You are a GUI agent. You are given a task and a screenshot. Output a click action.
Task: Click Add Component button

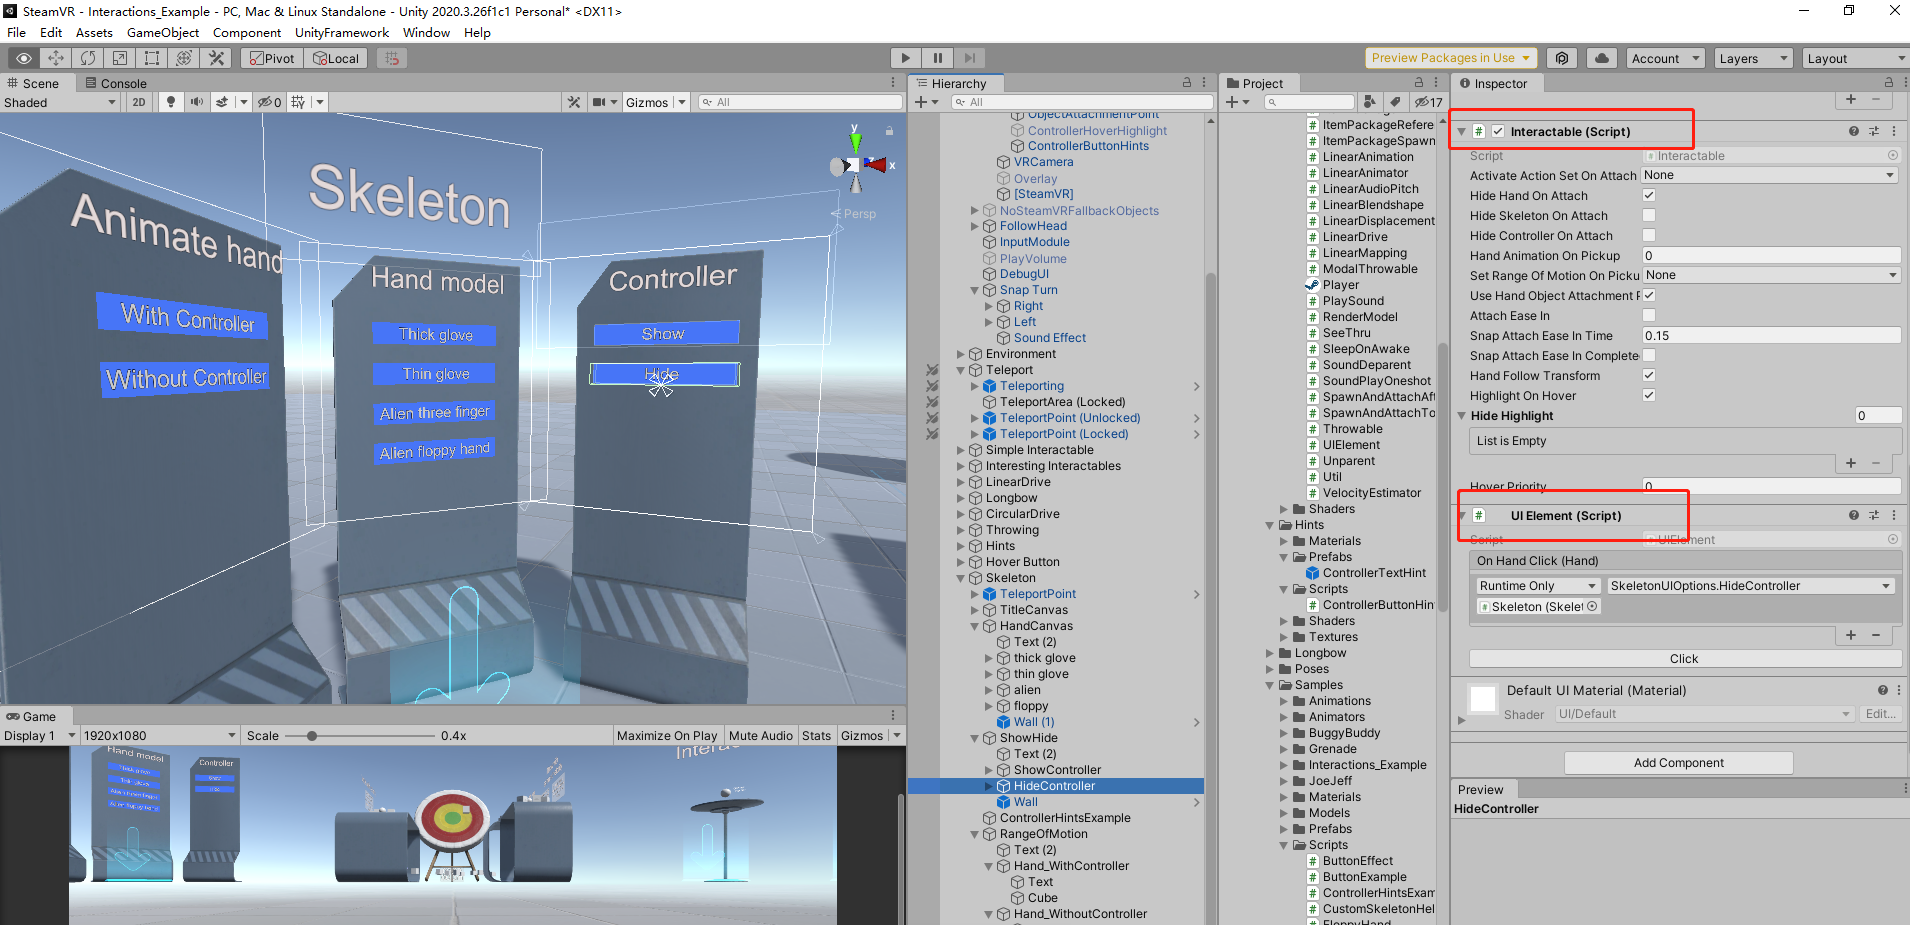[1678, 763]
